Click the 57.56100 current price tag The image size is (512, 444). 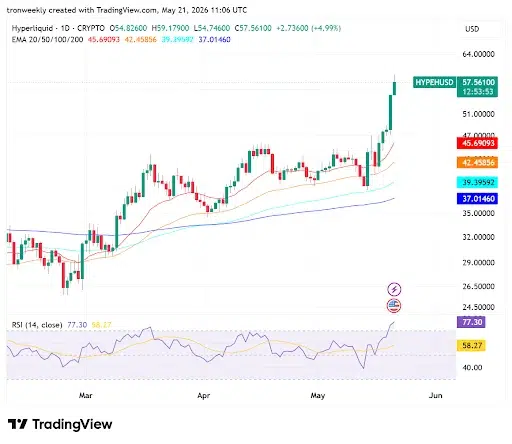[478, 82]
